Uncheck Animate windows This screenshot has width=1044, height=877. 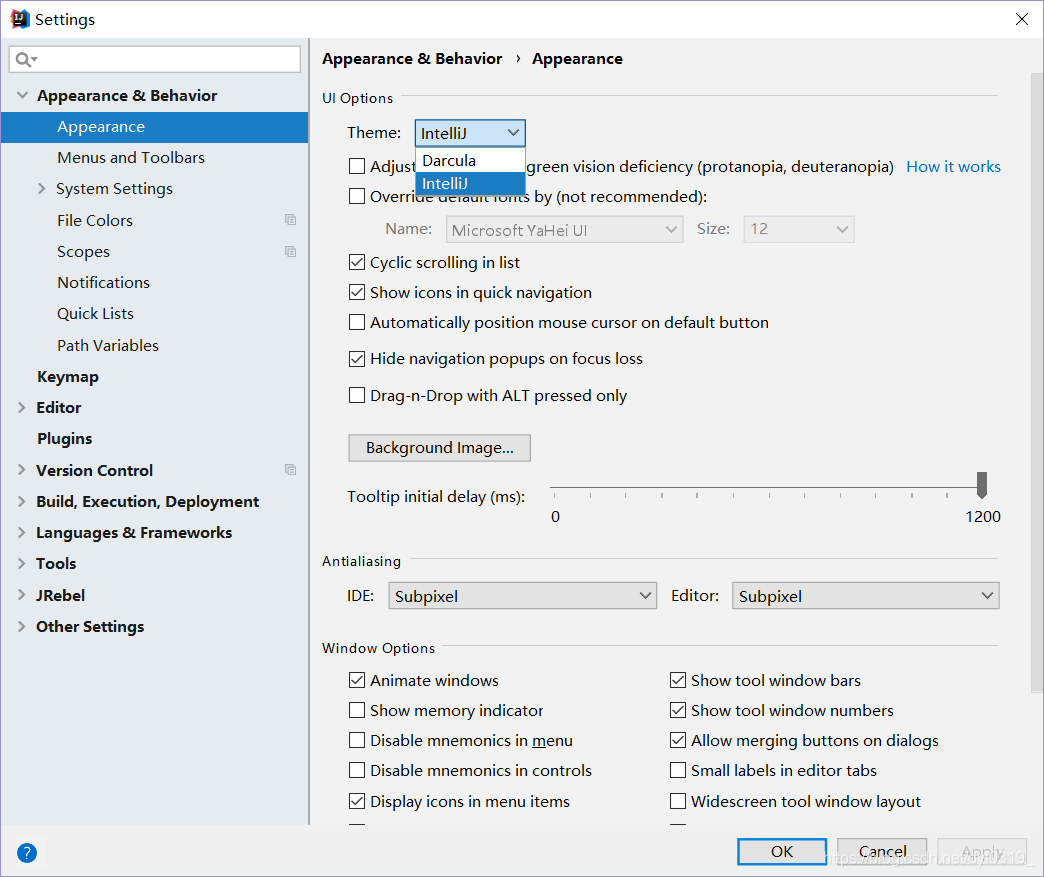click(x=357, y=680)
